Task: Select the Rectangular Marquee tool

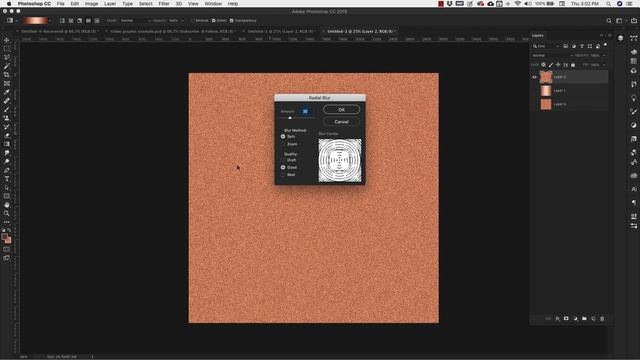Action: [x=7, y=49]
